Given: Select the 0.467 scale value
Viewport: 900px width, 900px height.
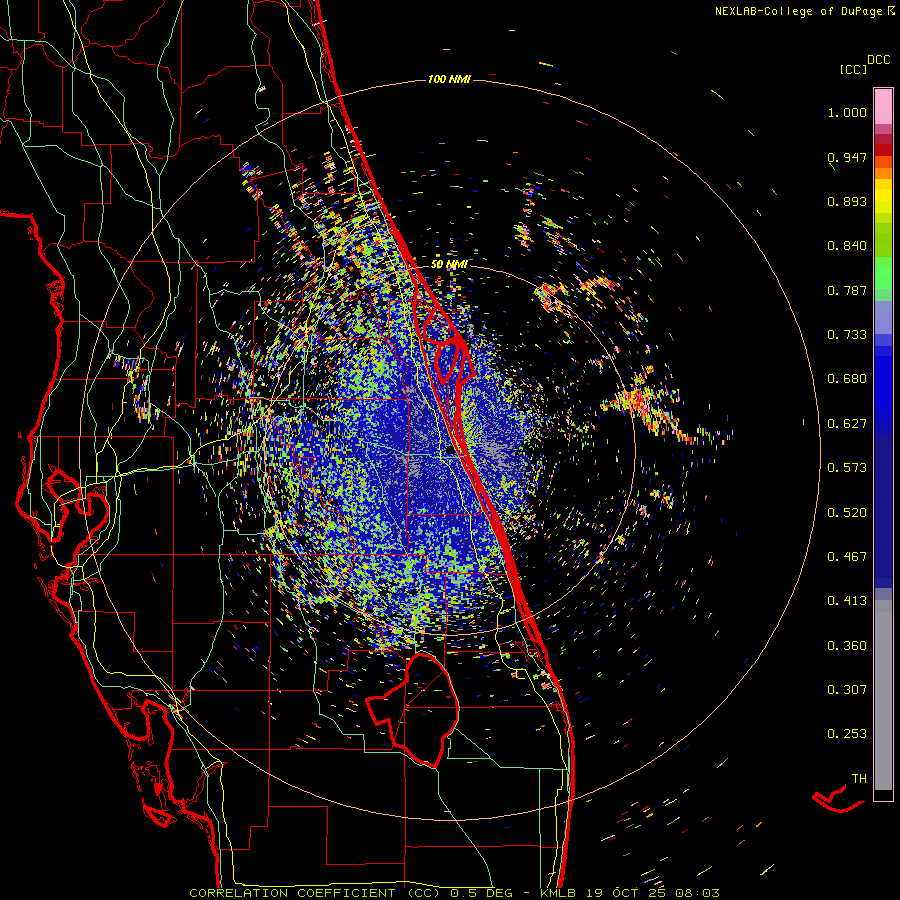Looking at the screenshot, I should 847,557.
